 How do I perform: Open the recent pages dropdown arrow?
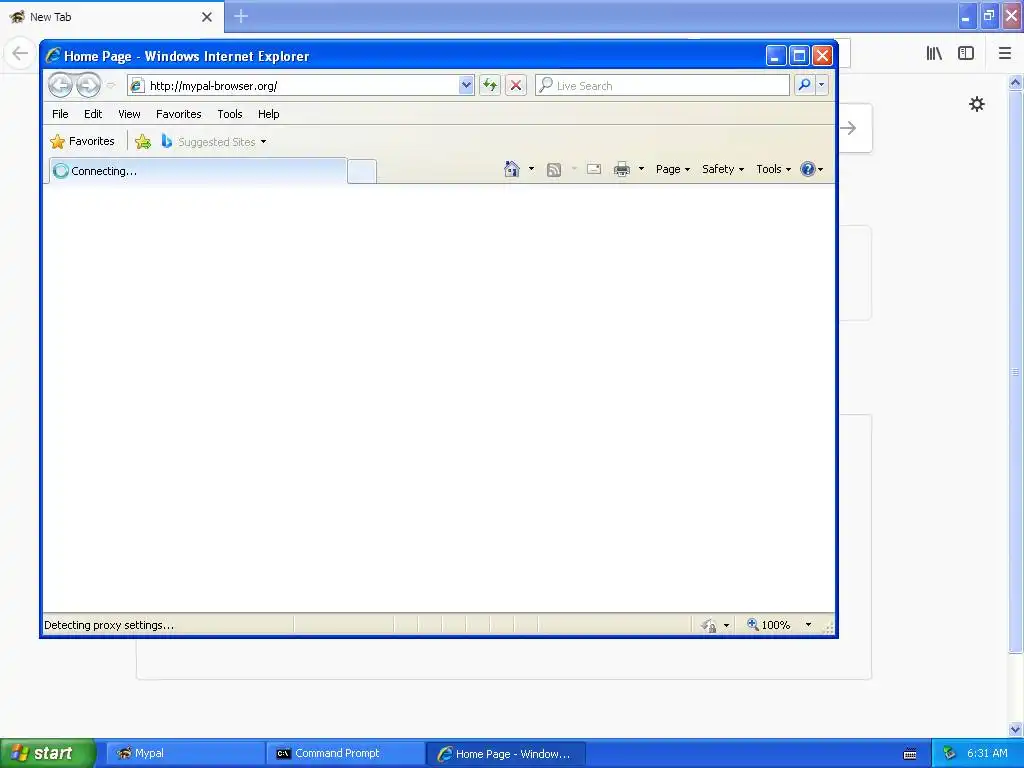click(111, 86)
